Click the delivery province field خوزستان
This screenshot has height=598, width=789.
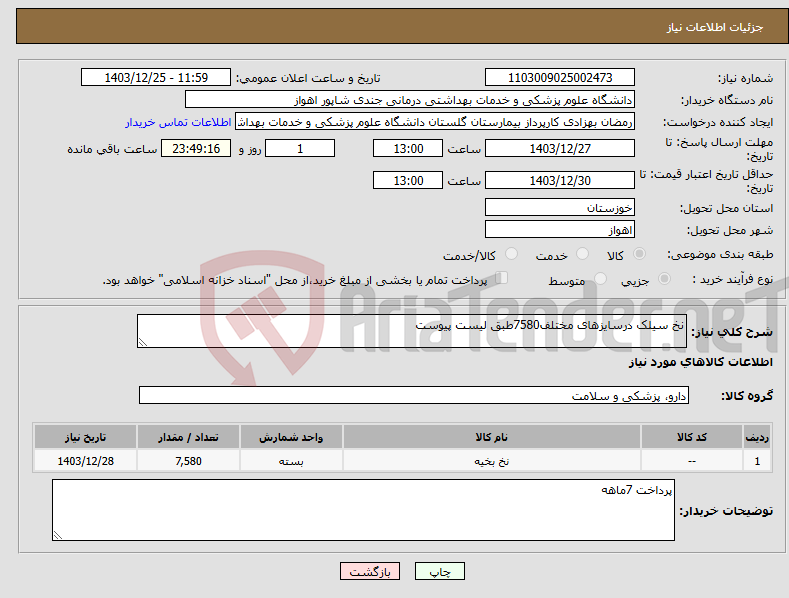click(x=560, y=207)
